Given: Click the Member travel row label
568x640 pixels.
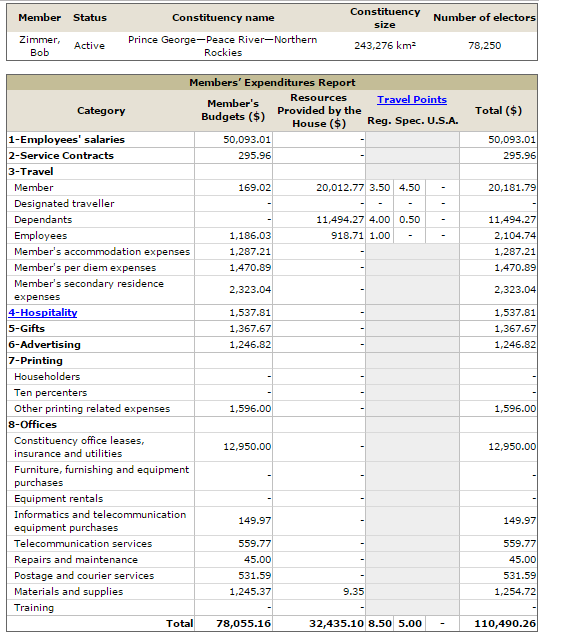Looking at the screenshot, I should (x=34, y=188).
